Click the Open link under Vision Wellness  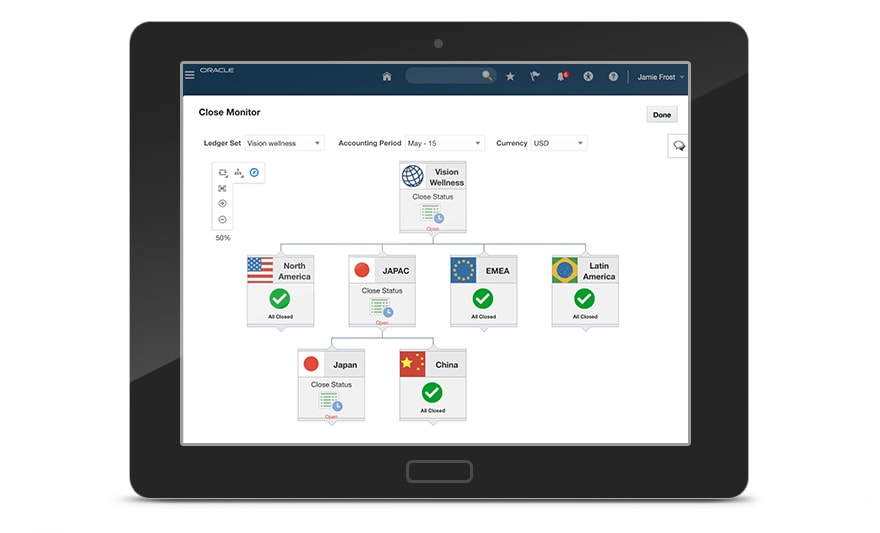433,229
